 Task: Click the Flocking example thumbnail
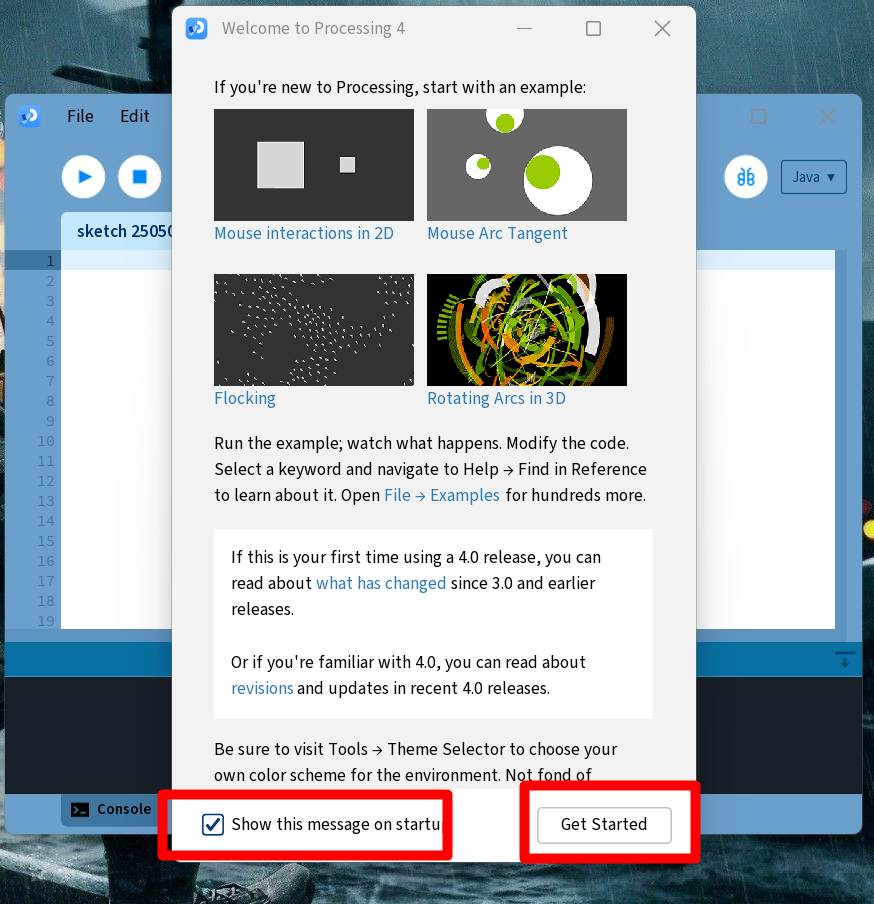pos(314,330)
